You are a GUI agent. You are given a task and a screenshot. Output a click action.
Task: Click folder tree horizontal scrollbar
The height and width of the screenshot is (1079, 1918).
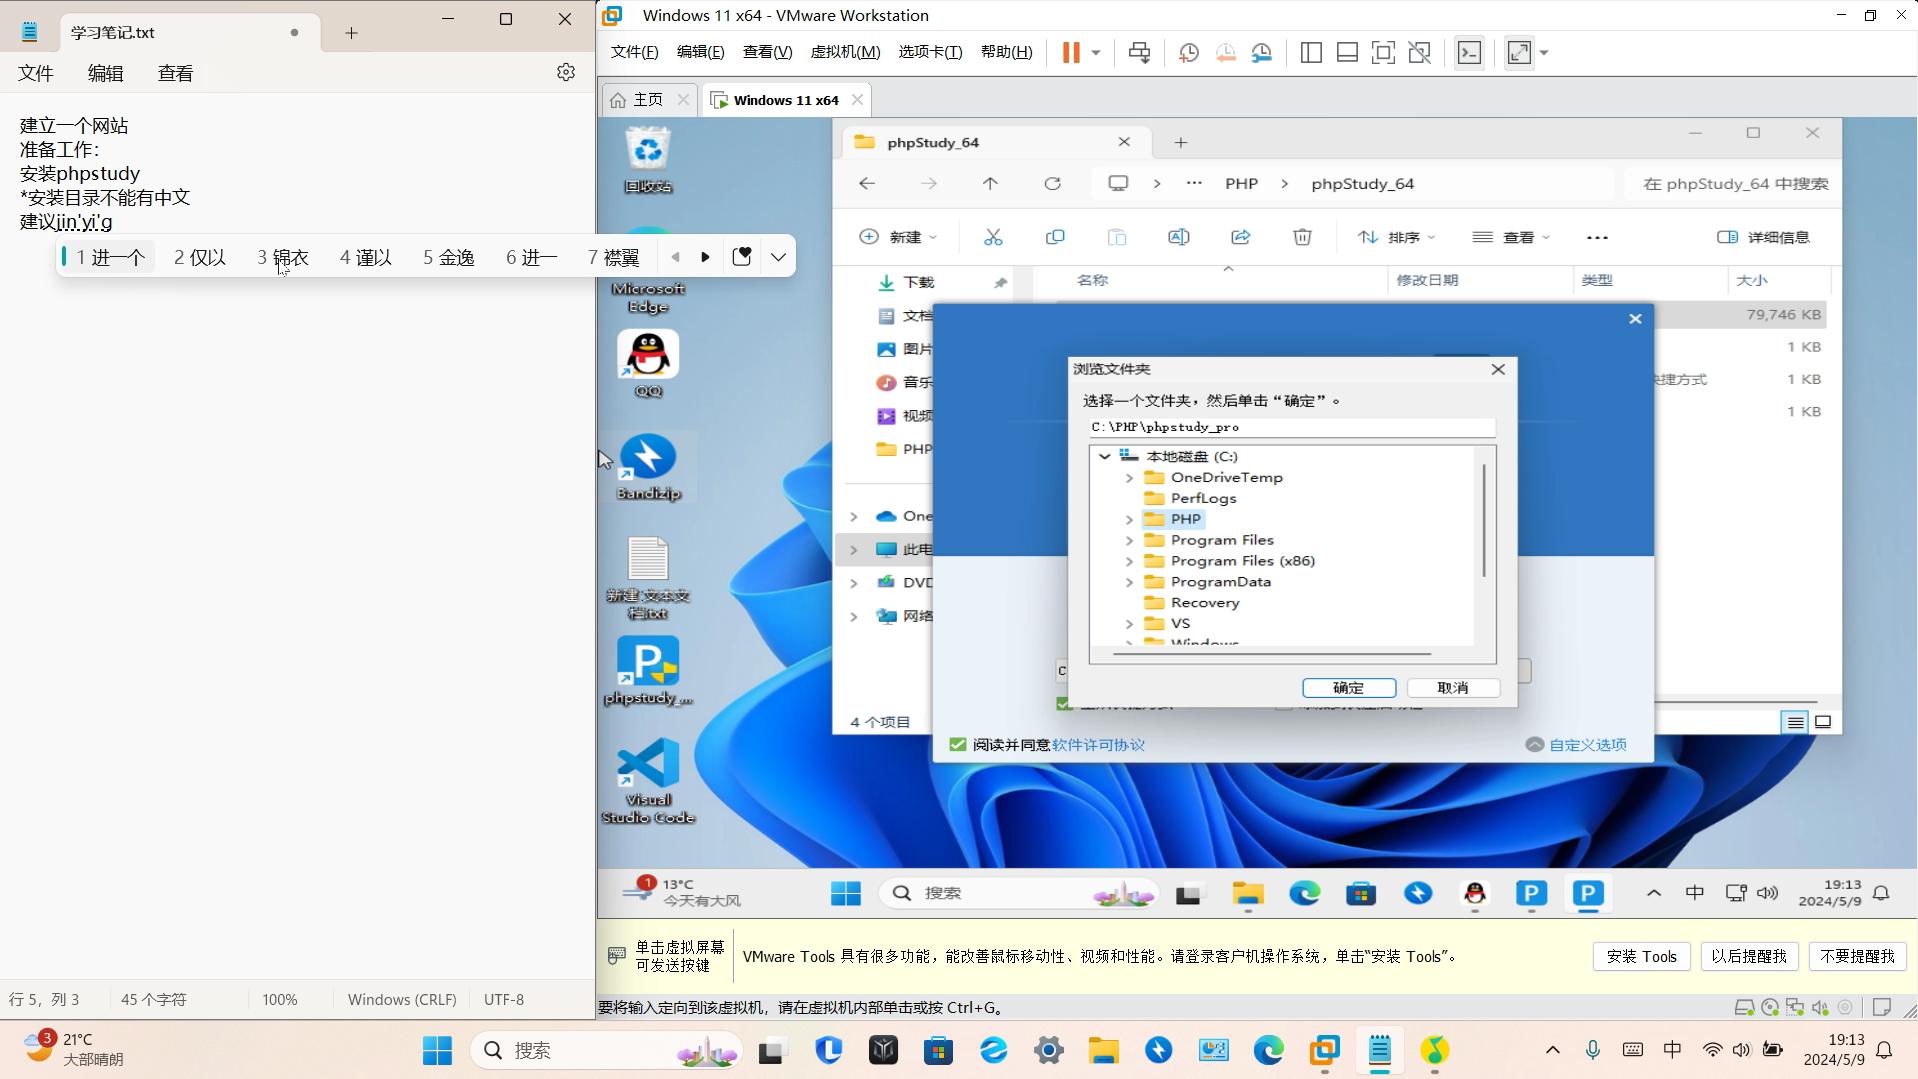pos(1271,654)
